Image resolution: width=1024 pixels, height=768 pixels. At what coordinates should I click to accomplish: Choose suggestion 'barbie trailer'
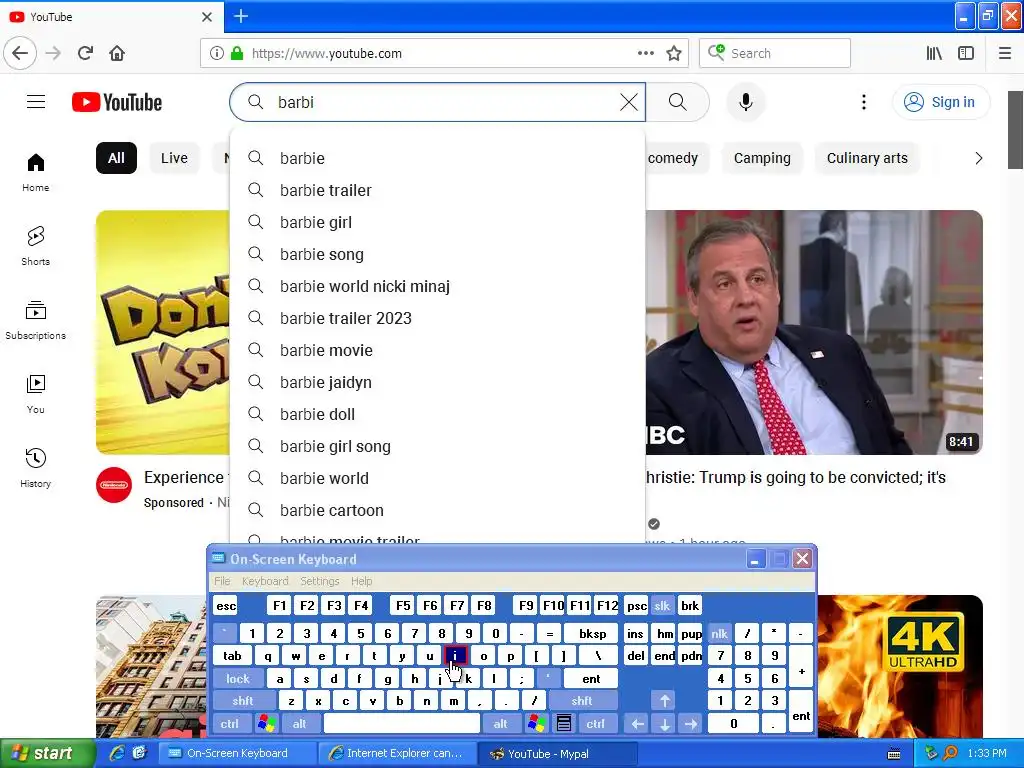(x=438, y=190)
